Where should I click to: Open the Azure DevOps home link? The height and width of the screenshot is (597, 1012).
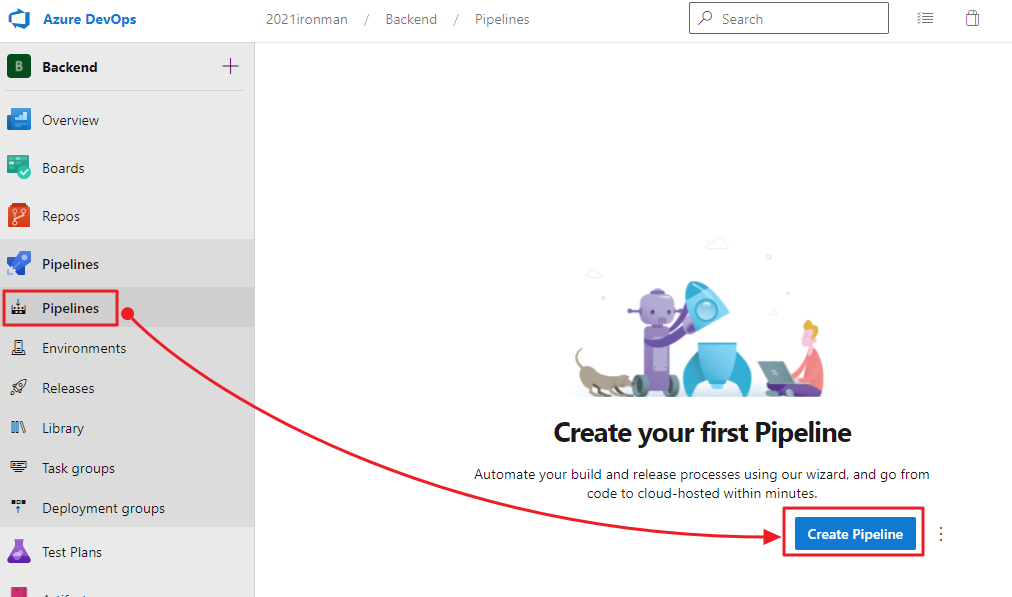click(90, 19)
